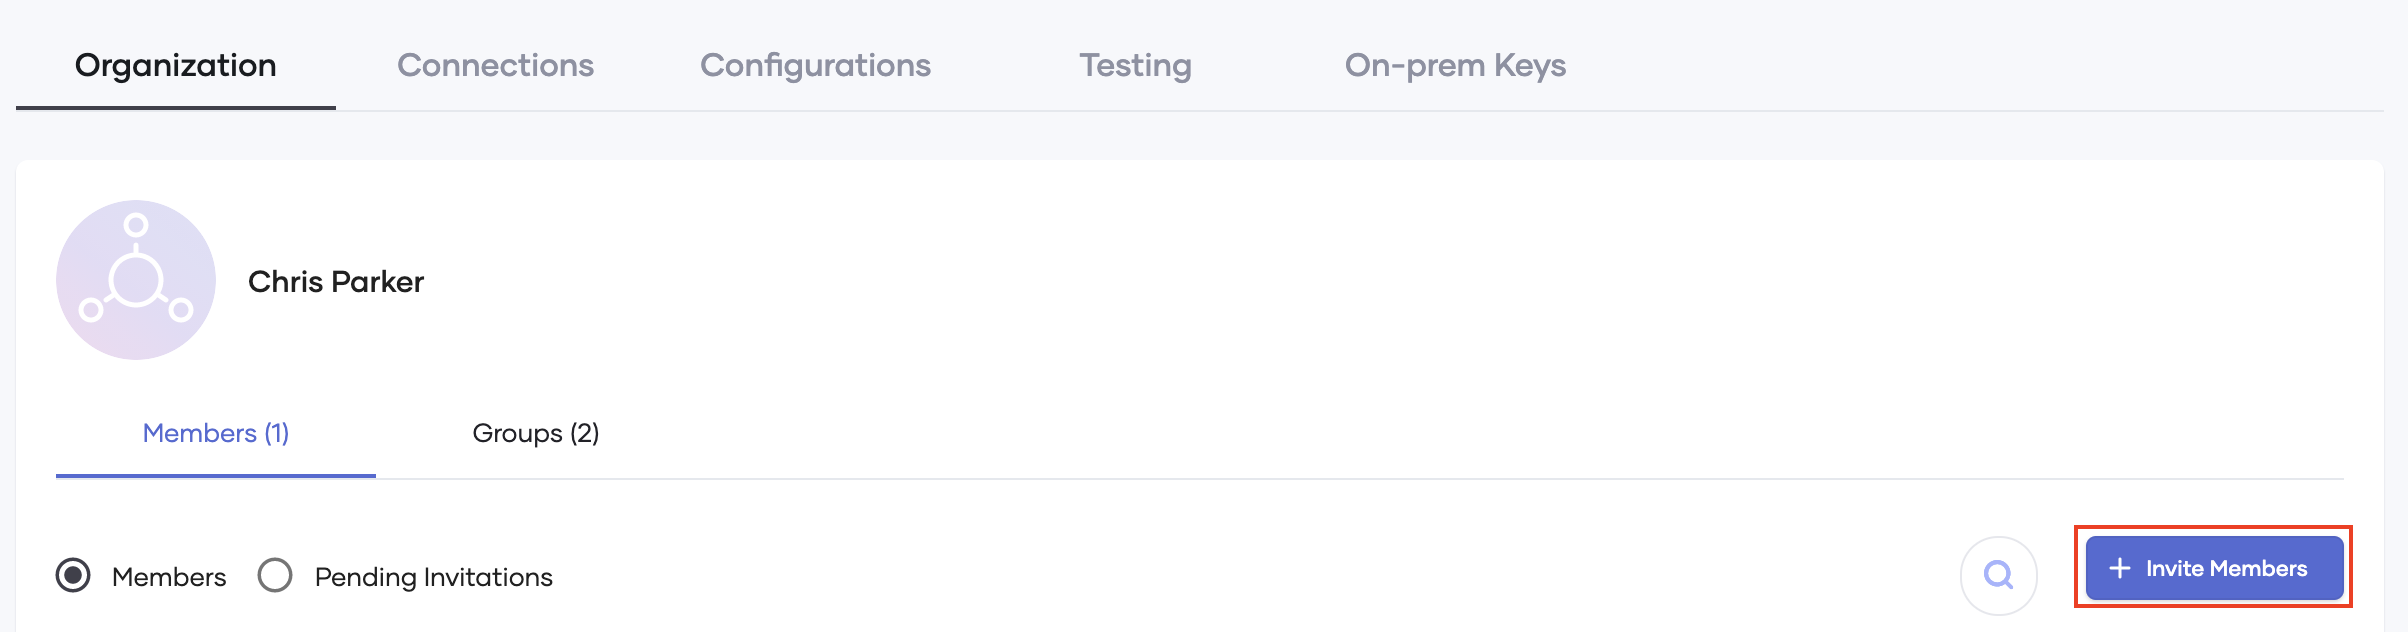Show the Members (1) sub-tab

[216, 433]
